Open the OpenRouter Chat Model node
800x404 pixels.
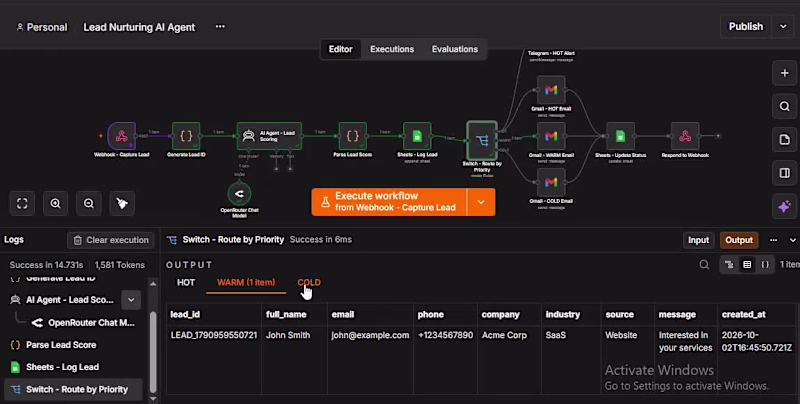(239, 194)
